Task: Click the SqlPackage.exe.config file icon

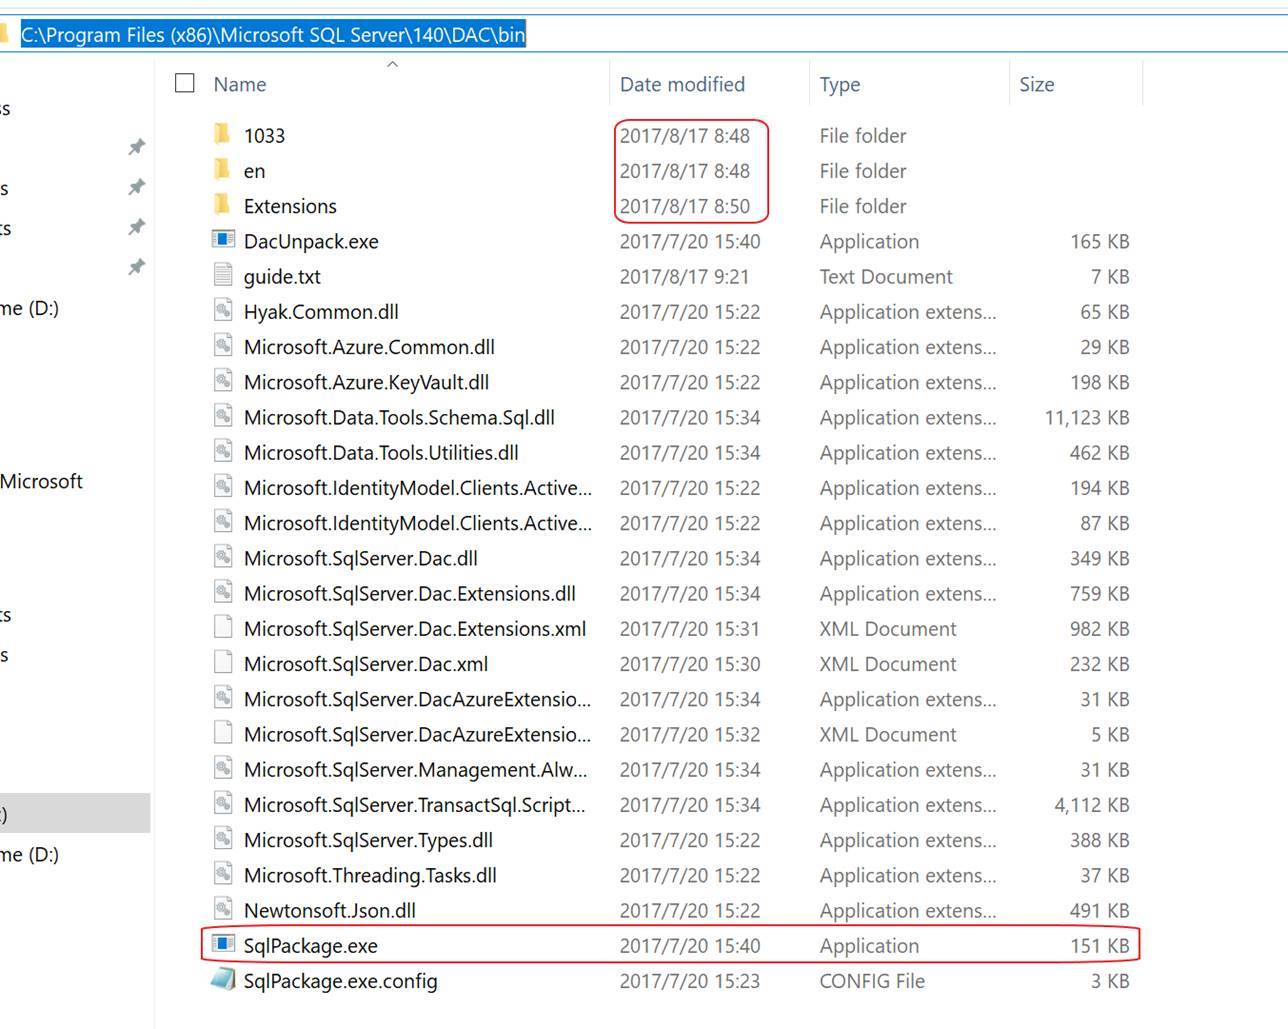Action: (x=223, y=981)
